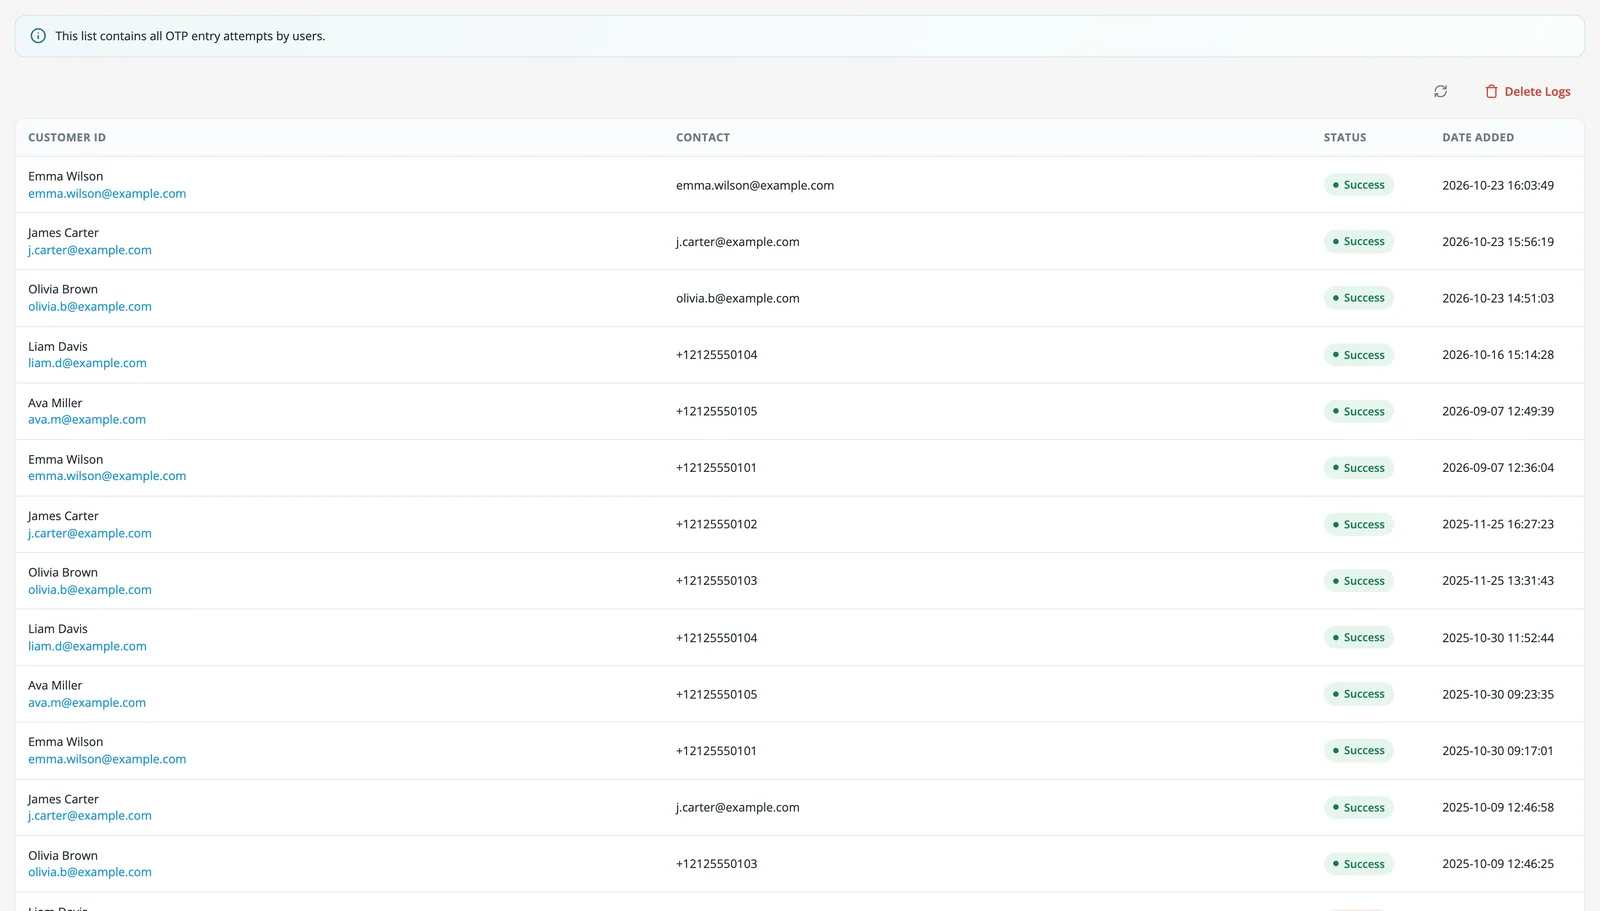Open ava.m@example.com link dated 2026-09-07 12:49:39

87,420
